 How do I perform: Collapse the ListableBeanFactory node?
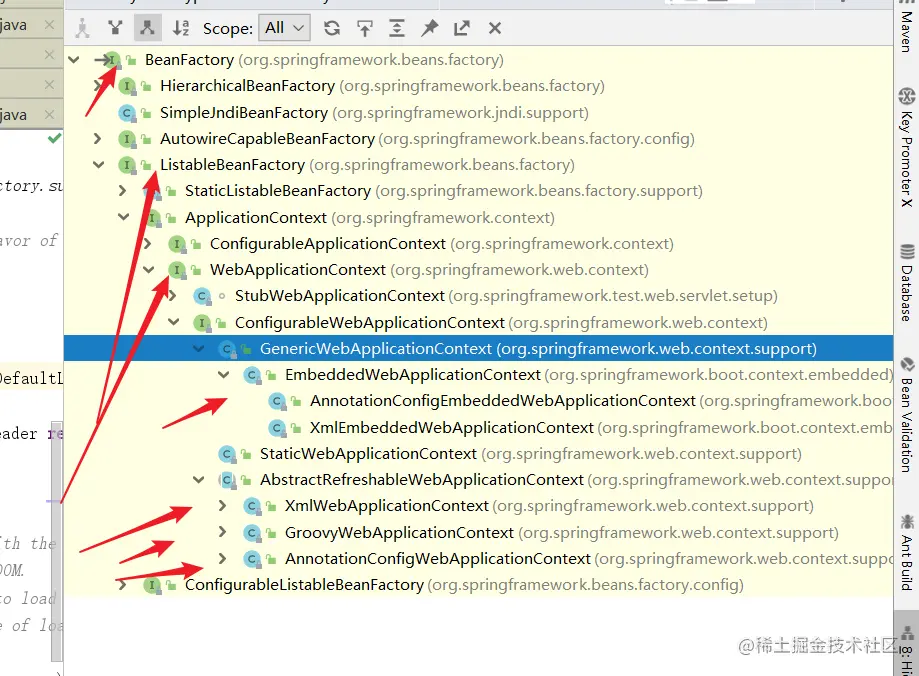(98, 165)
